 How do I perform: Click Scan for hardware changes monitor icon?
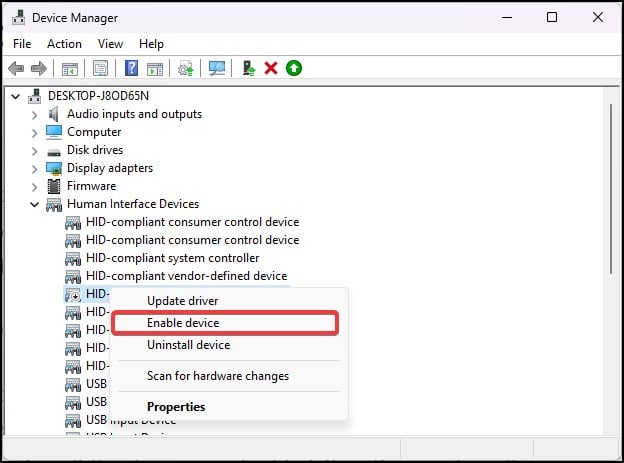(217, 68)
